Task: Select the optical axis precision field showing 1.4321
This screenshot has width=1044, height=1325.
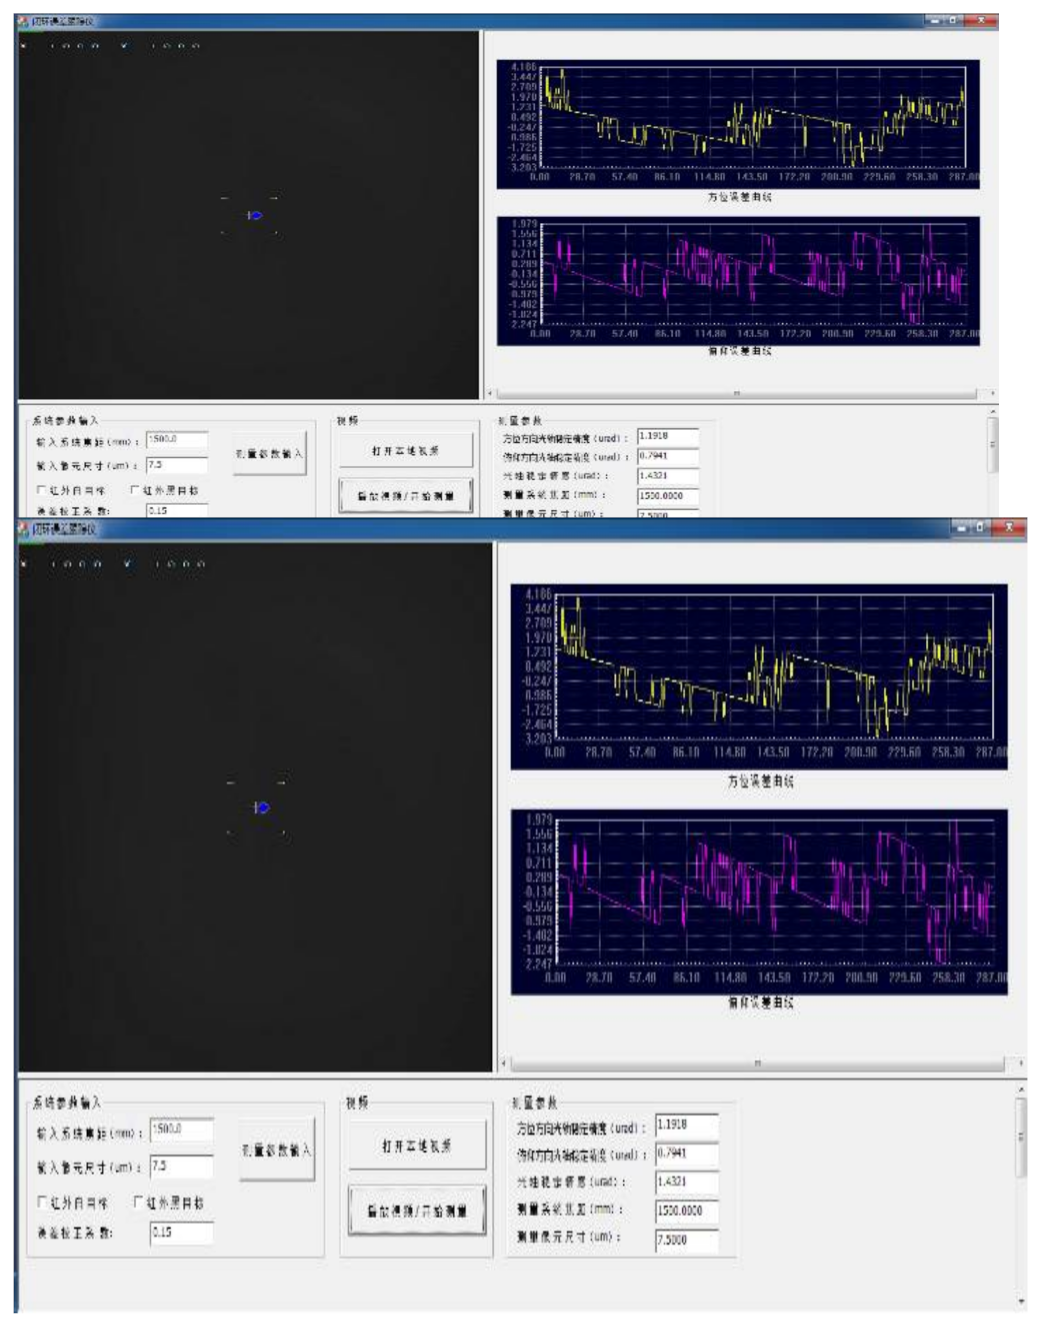Action: coord(687,1180)
